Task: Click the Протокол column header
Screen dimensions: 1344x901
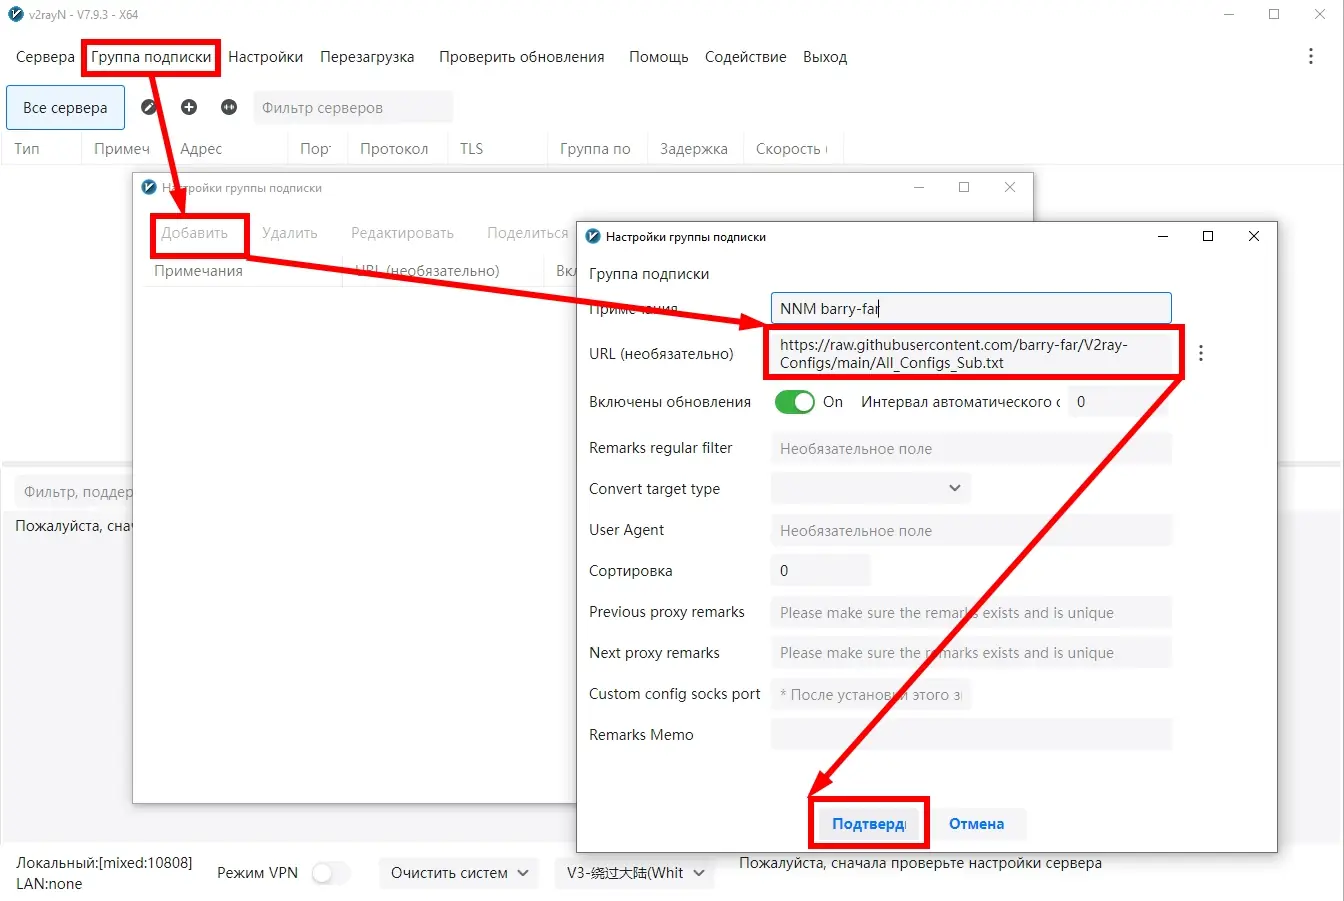Action: (x=394, y=149)
